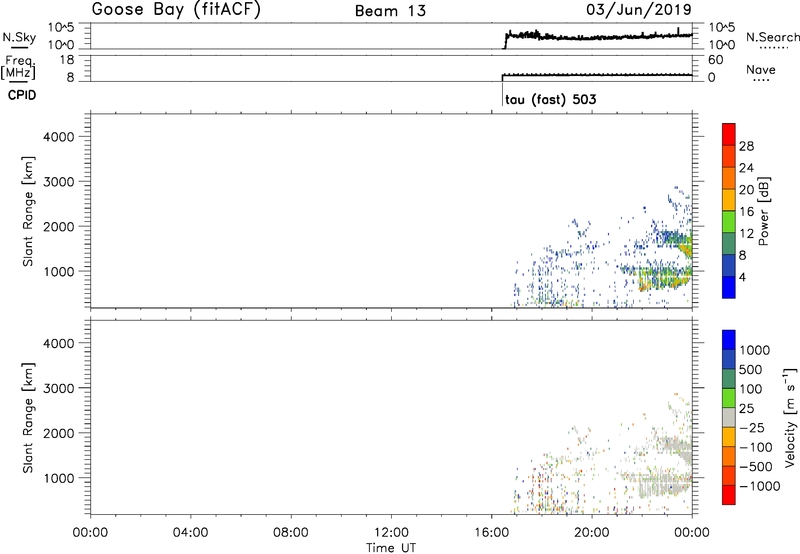
Task: Click the 'Nave' legend label
Action: 761,69
